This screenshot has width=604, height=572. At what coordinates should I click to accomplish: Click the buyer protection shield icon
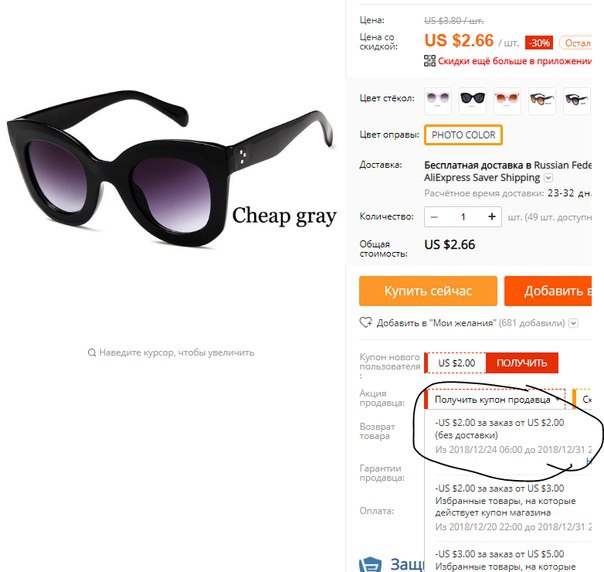370,564
